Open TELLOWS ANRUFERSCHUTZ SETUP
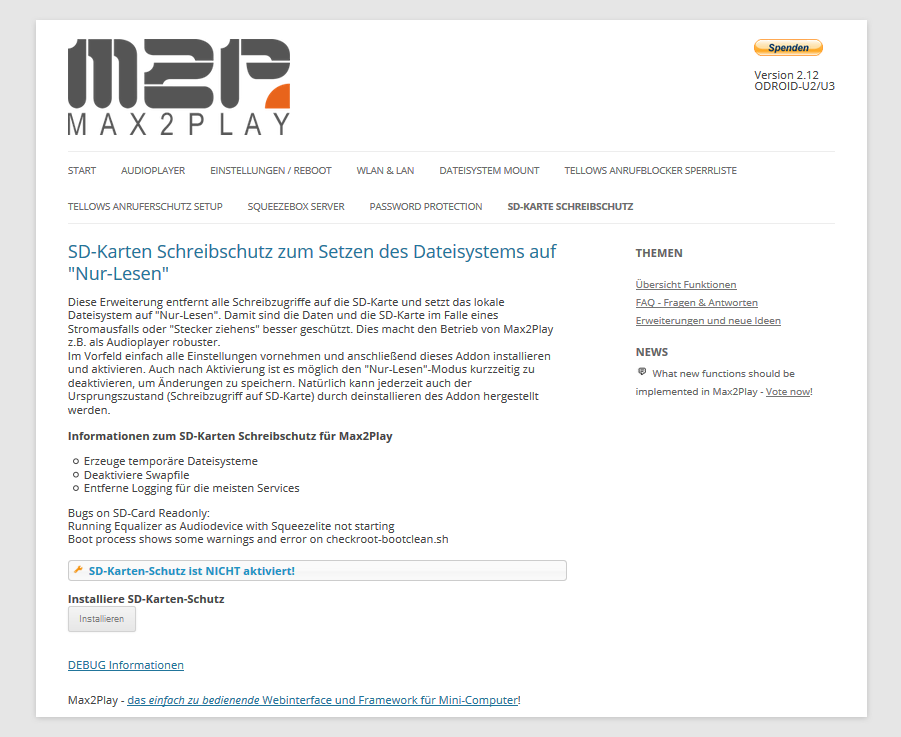Image resolution: width=901 pixels, height=737 pixels. tap(145, 206)
